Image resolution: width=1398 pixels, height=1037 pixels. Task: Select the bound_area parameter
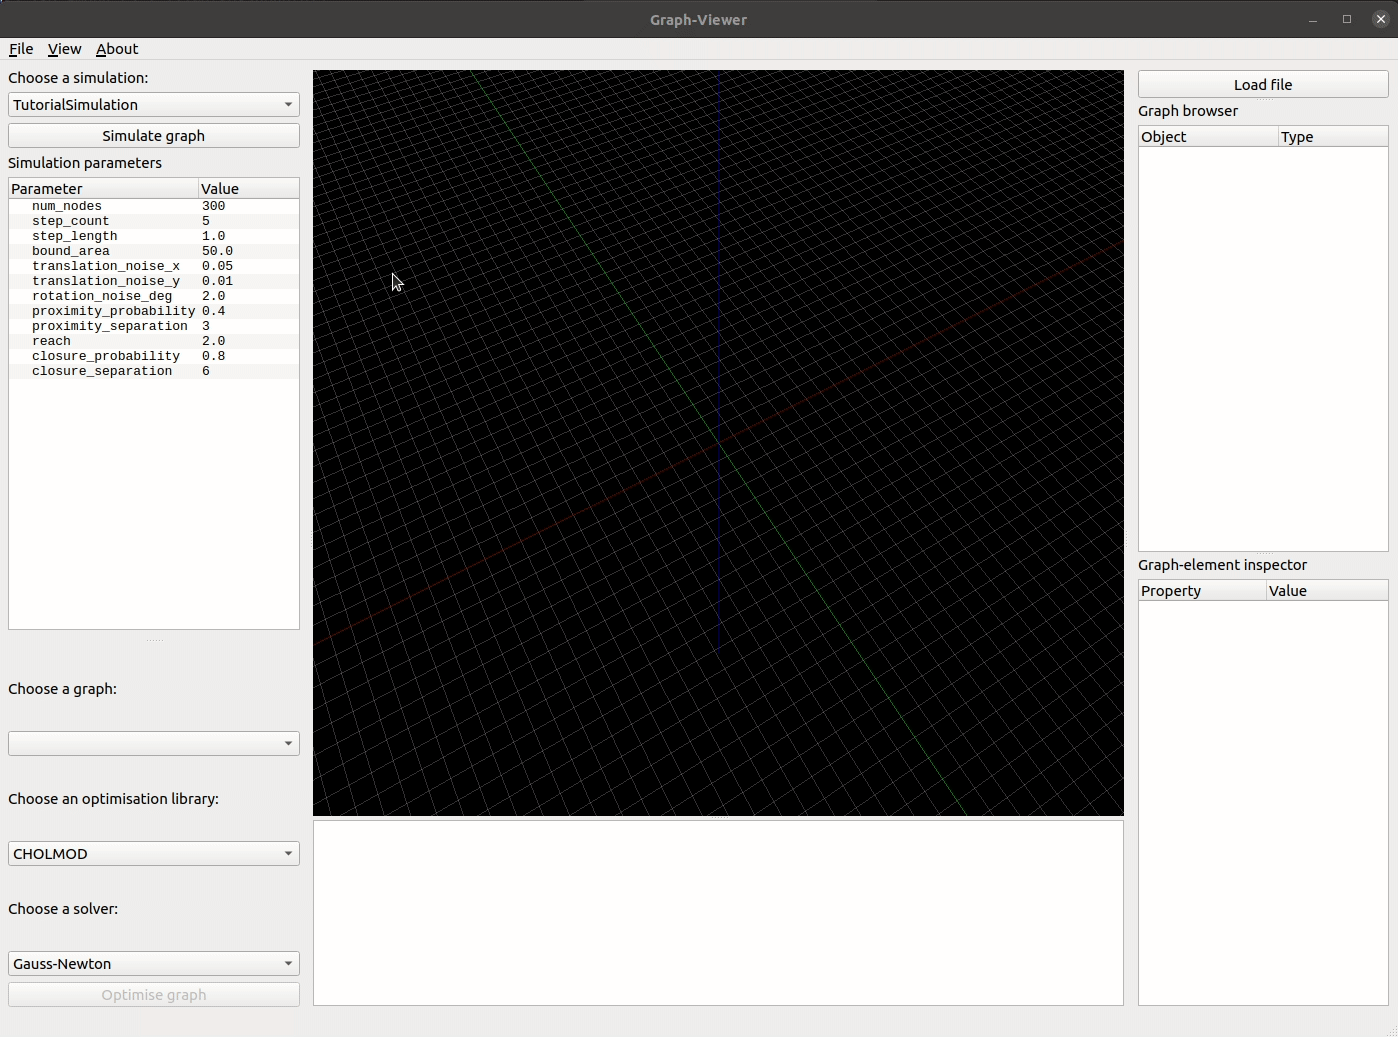tap(70, 251)
